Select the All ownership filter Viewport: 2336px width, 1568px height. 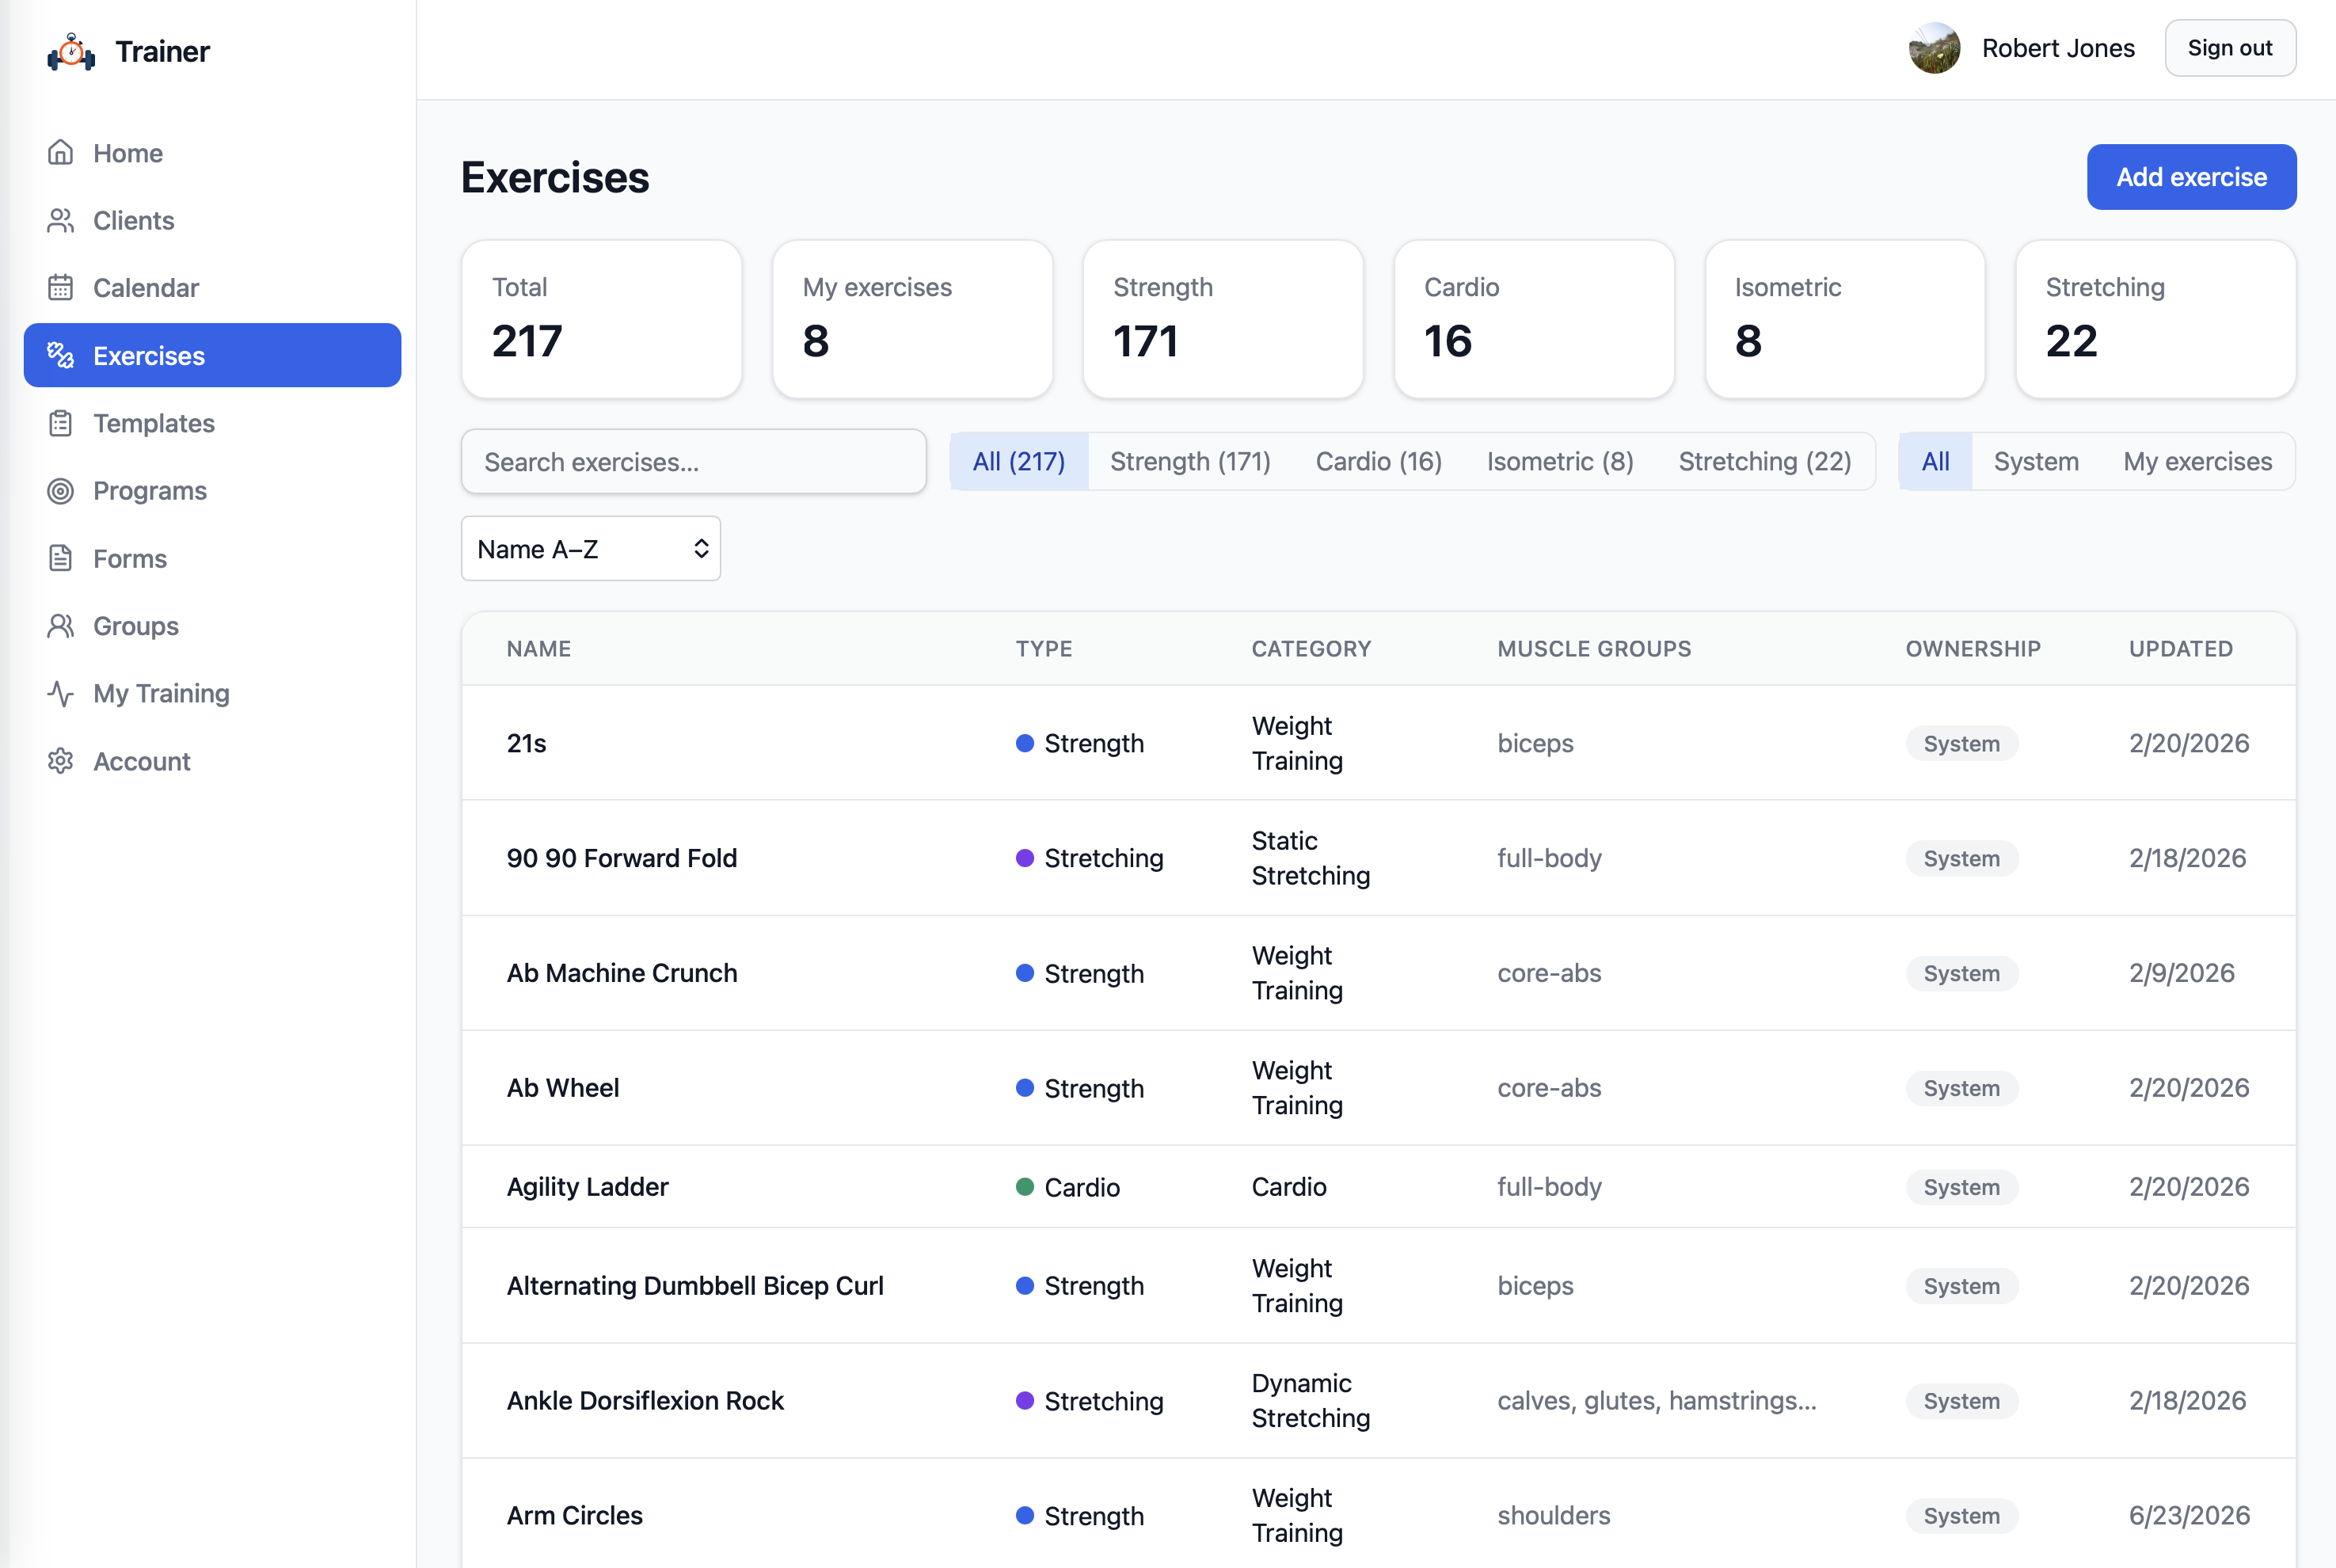(x=1935, y=461)
